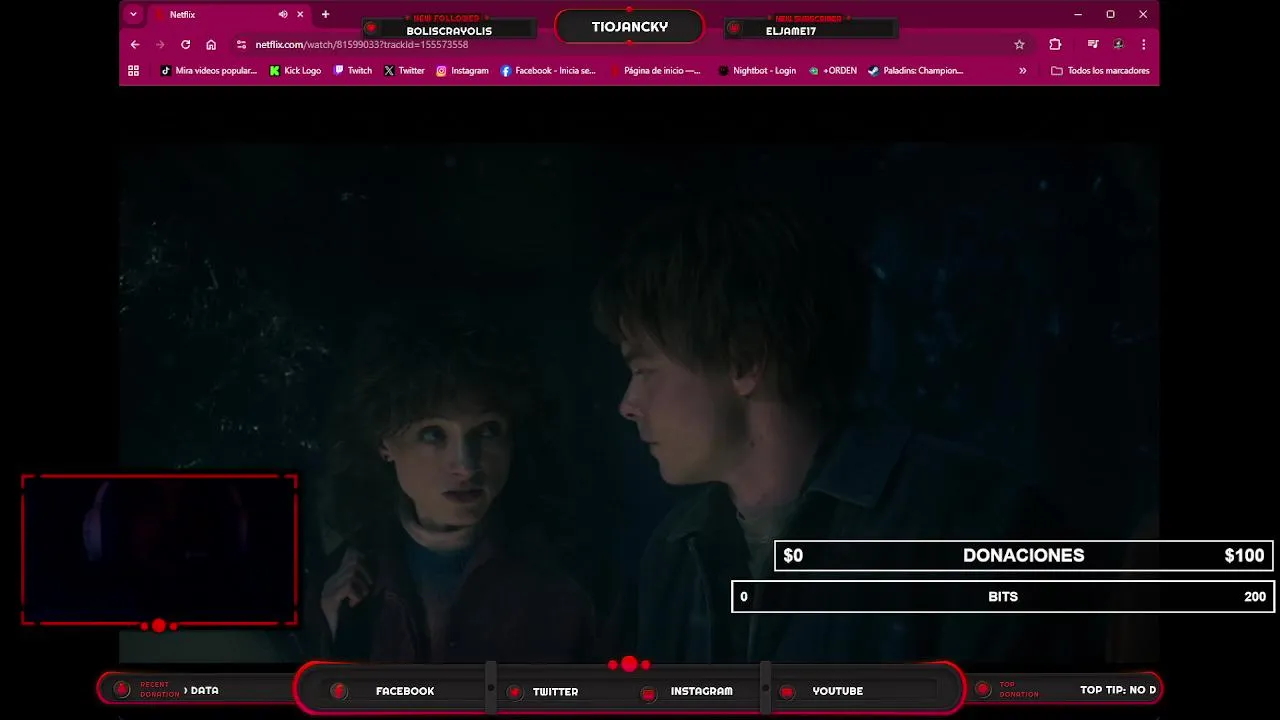The image size is (1280, 720).
Task: Click the FACEBOOK label in overlay
Action: [x=405, y=691]
